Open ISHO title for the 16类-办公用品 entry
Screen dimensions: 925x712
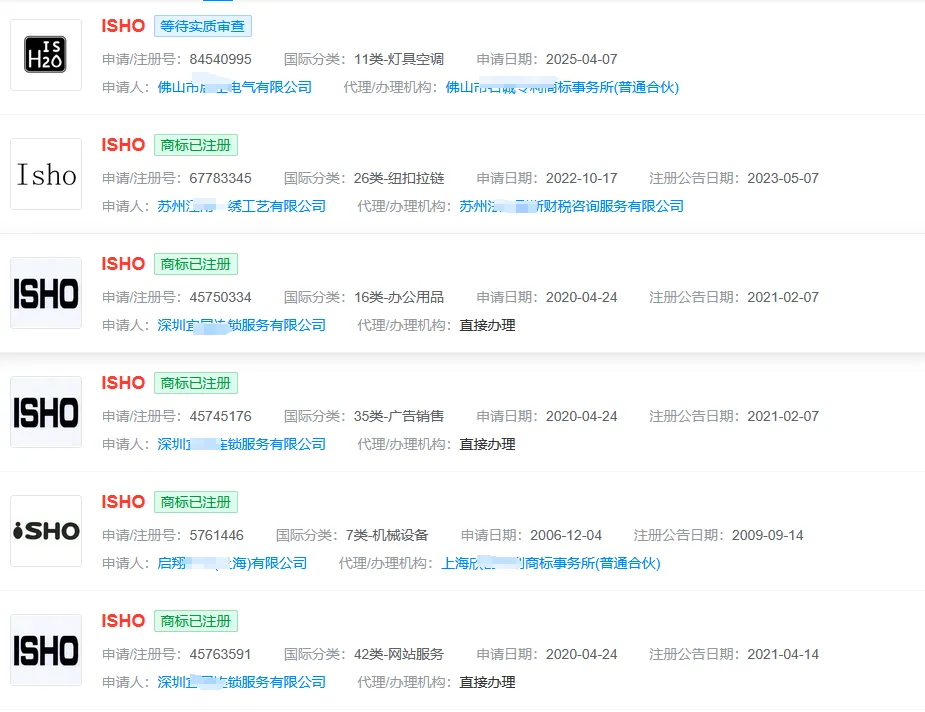123,264
